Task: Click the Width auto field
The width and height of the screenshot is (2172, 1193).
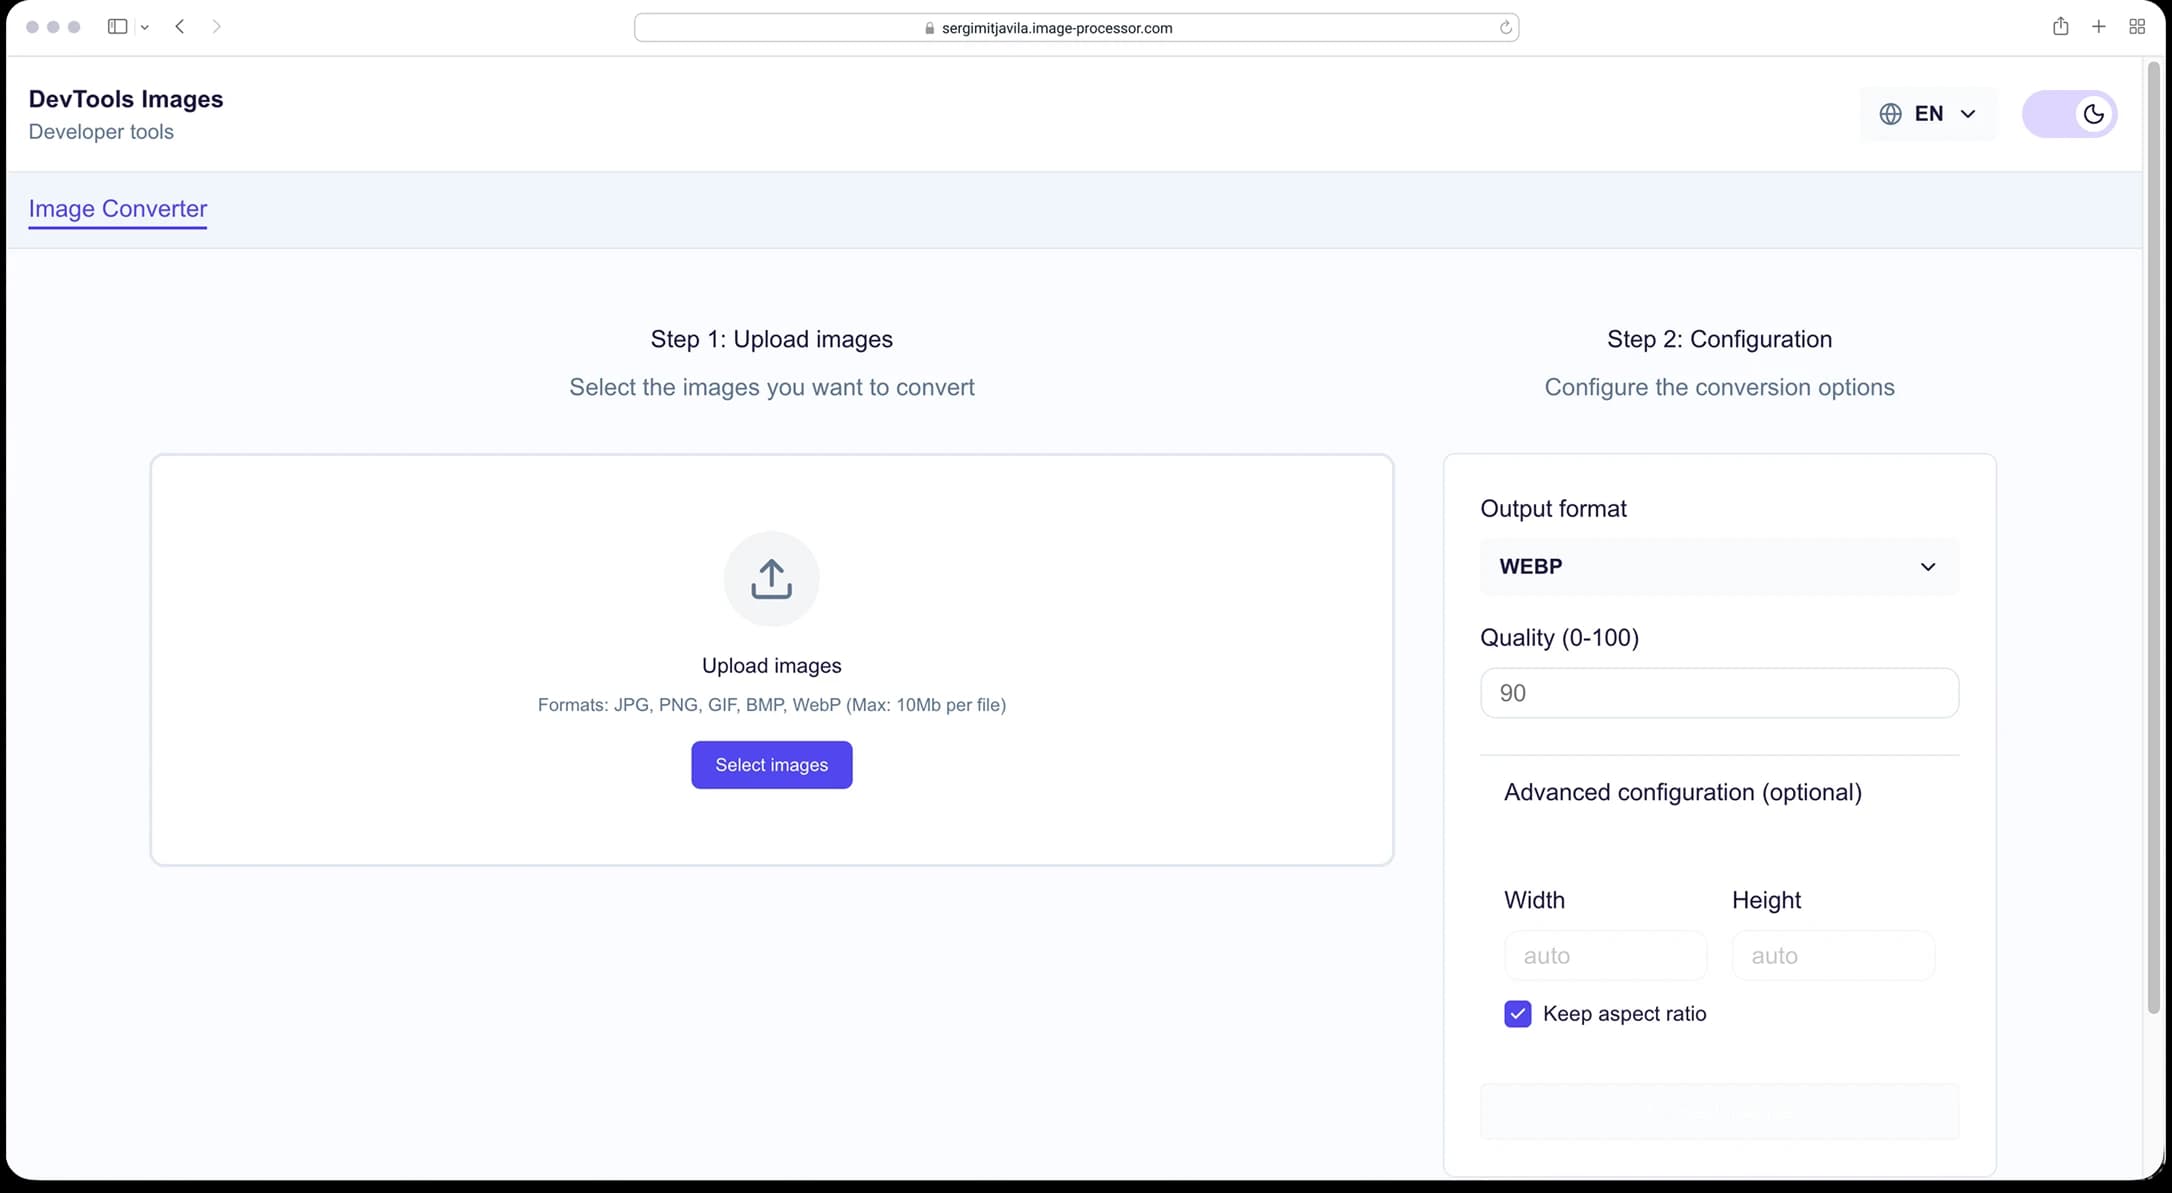Action: (1605, 956)
